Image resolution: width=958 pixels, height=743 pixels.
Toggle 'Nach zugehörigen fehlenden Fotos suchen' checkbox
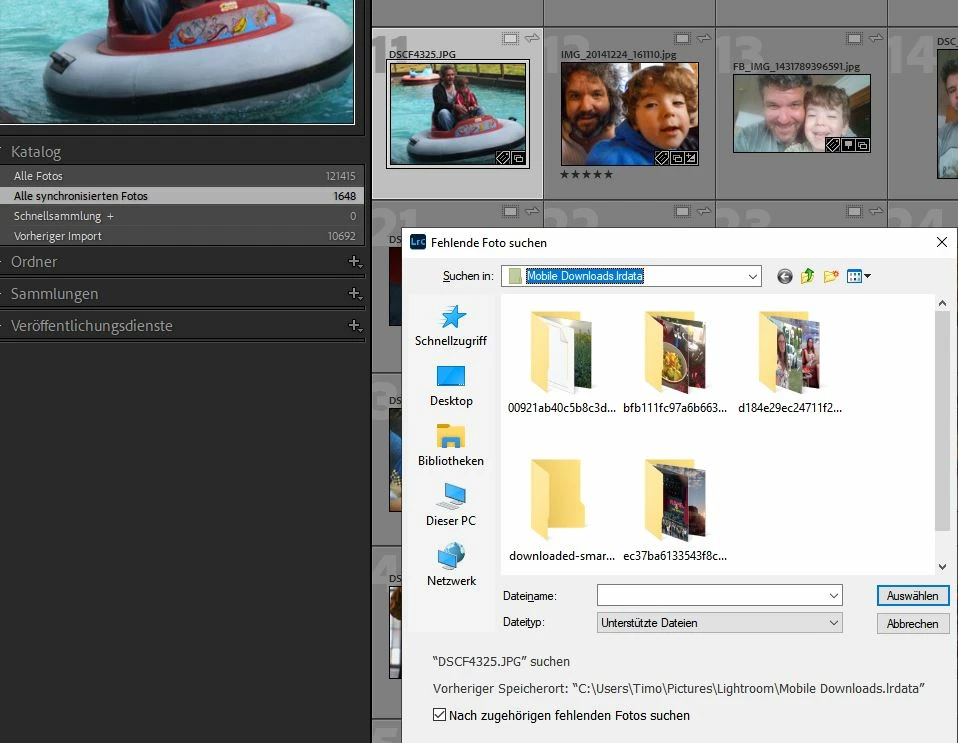click(439, 715)
